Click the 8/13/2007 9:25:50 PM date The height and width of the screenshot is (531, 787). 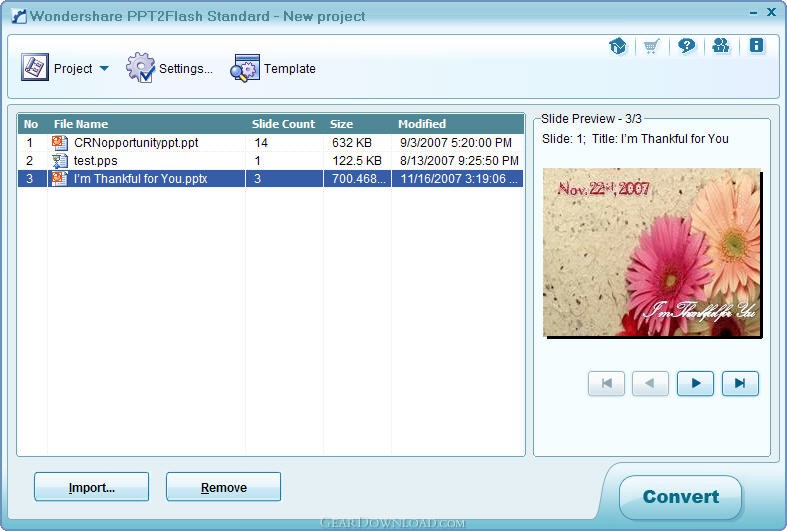pos(459,161)
